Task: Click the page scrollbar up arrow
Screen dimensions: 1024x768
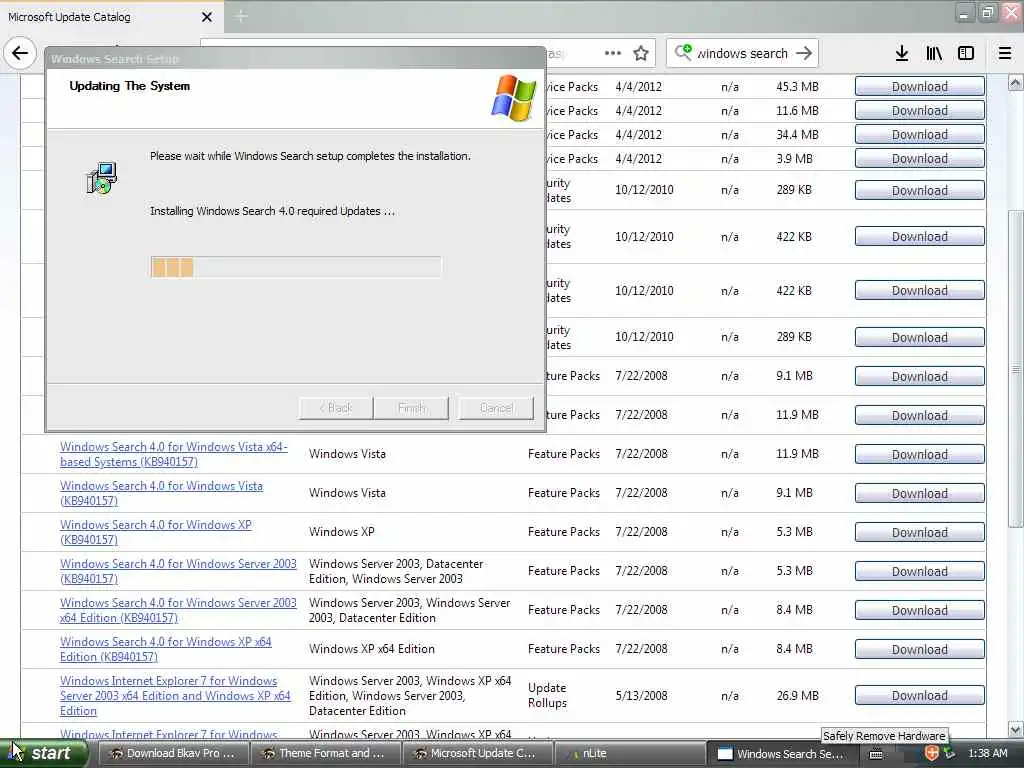Action: coord(1016,82)
